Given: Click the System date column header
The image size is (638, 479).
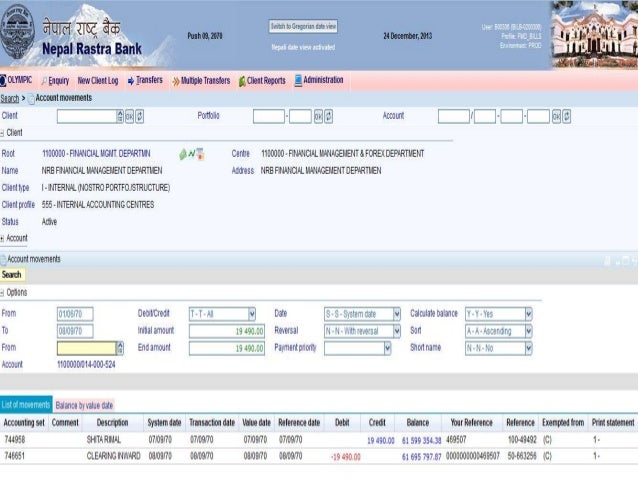Looking at the screenshot, I should coord(164,423).
